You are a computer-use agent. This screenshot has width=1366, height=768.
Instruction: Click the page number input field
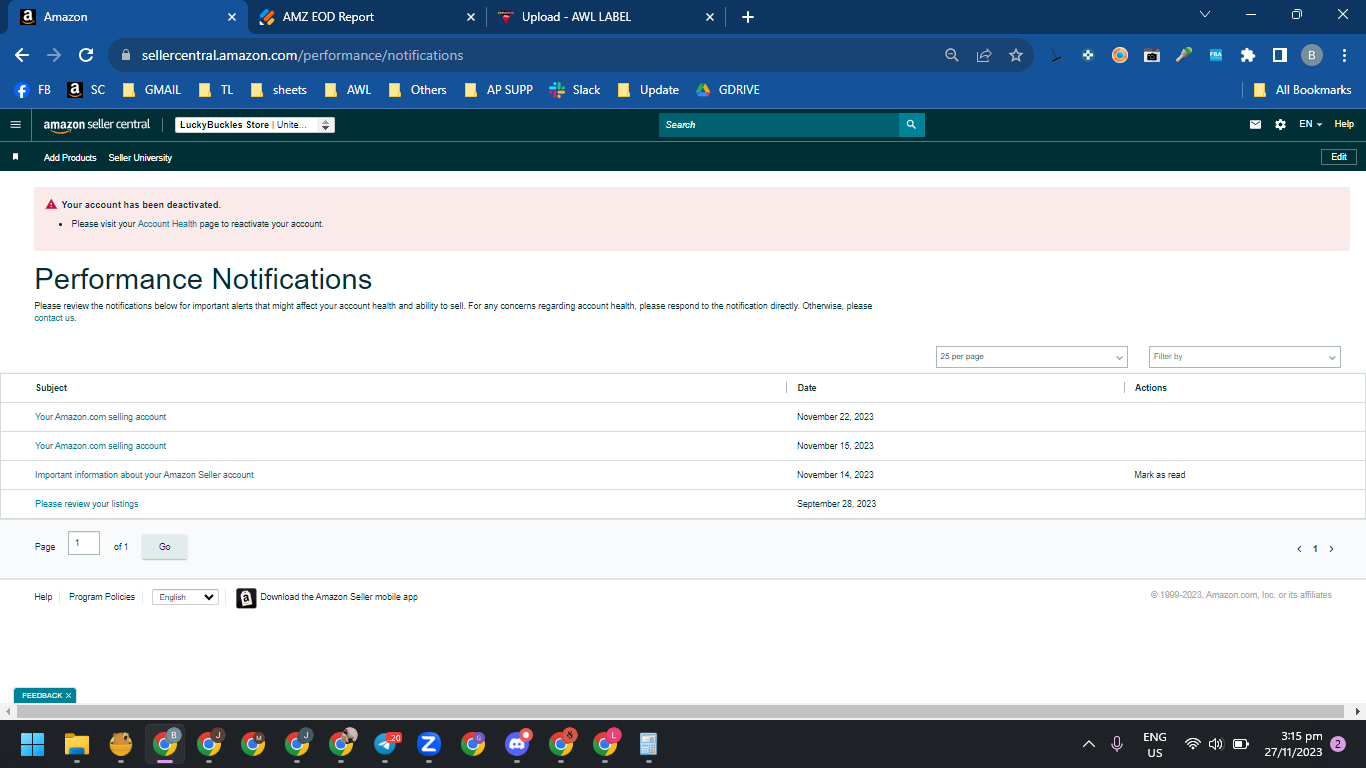(x=84, y=543)
